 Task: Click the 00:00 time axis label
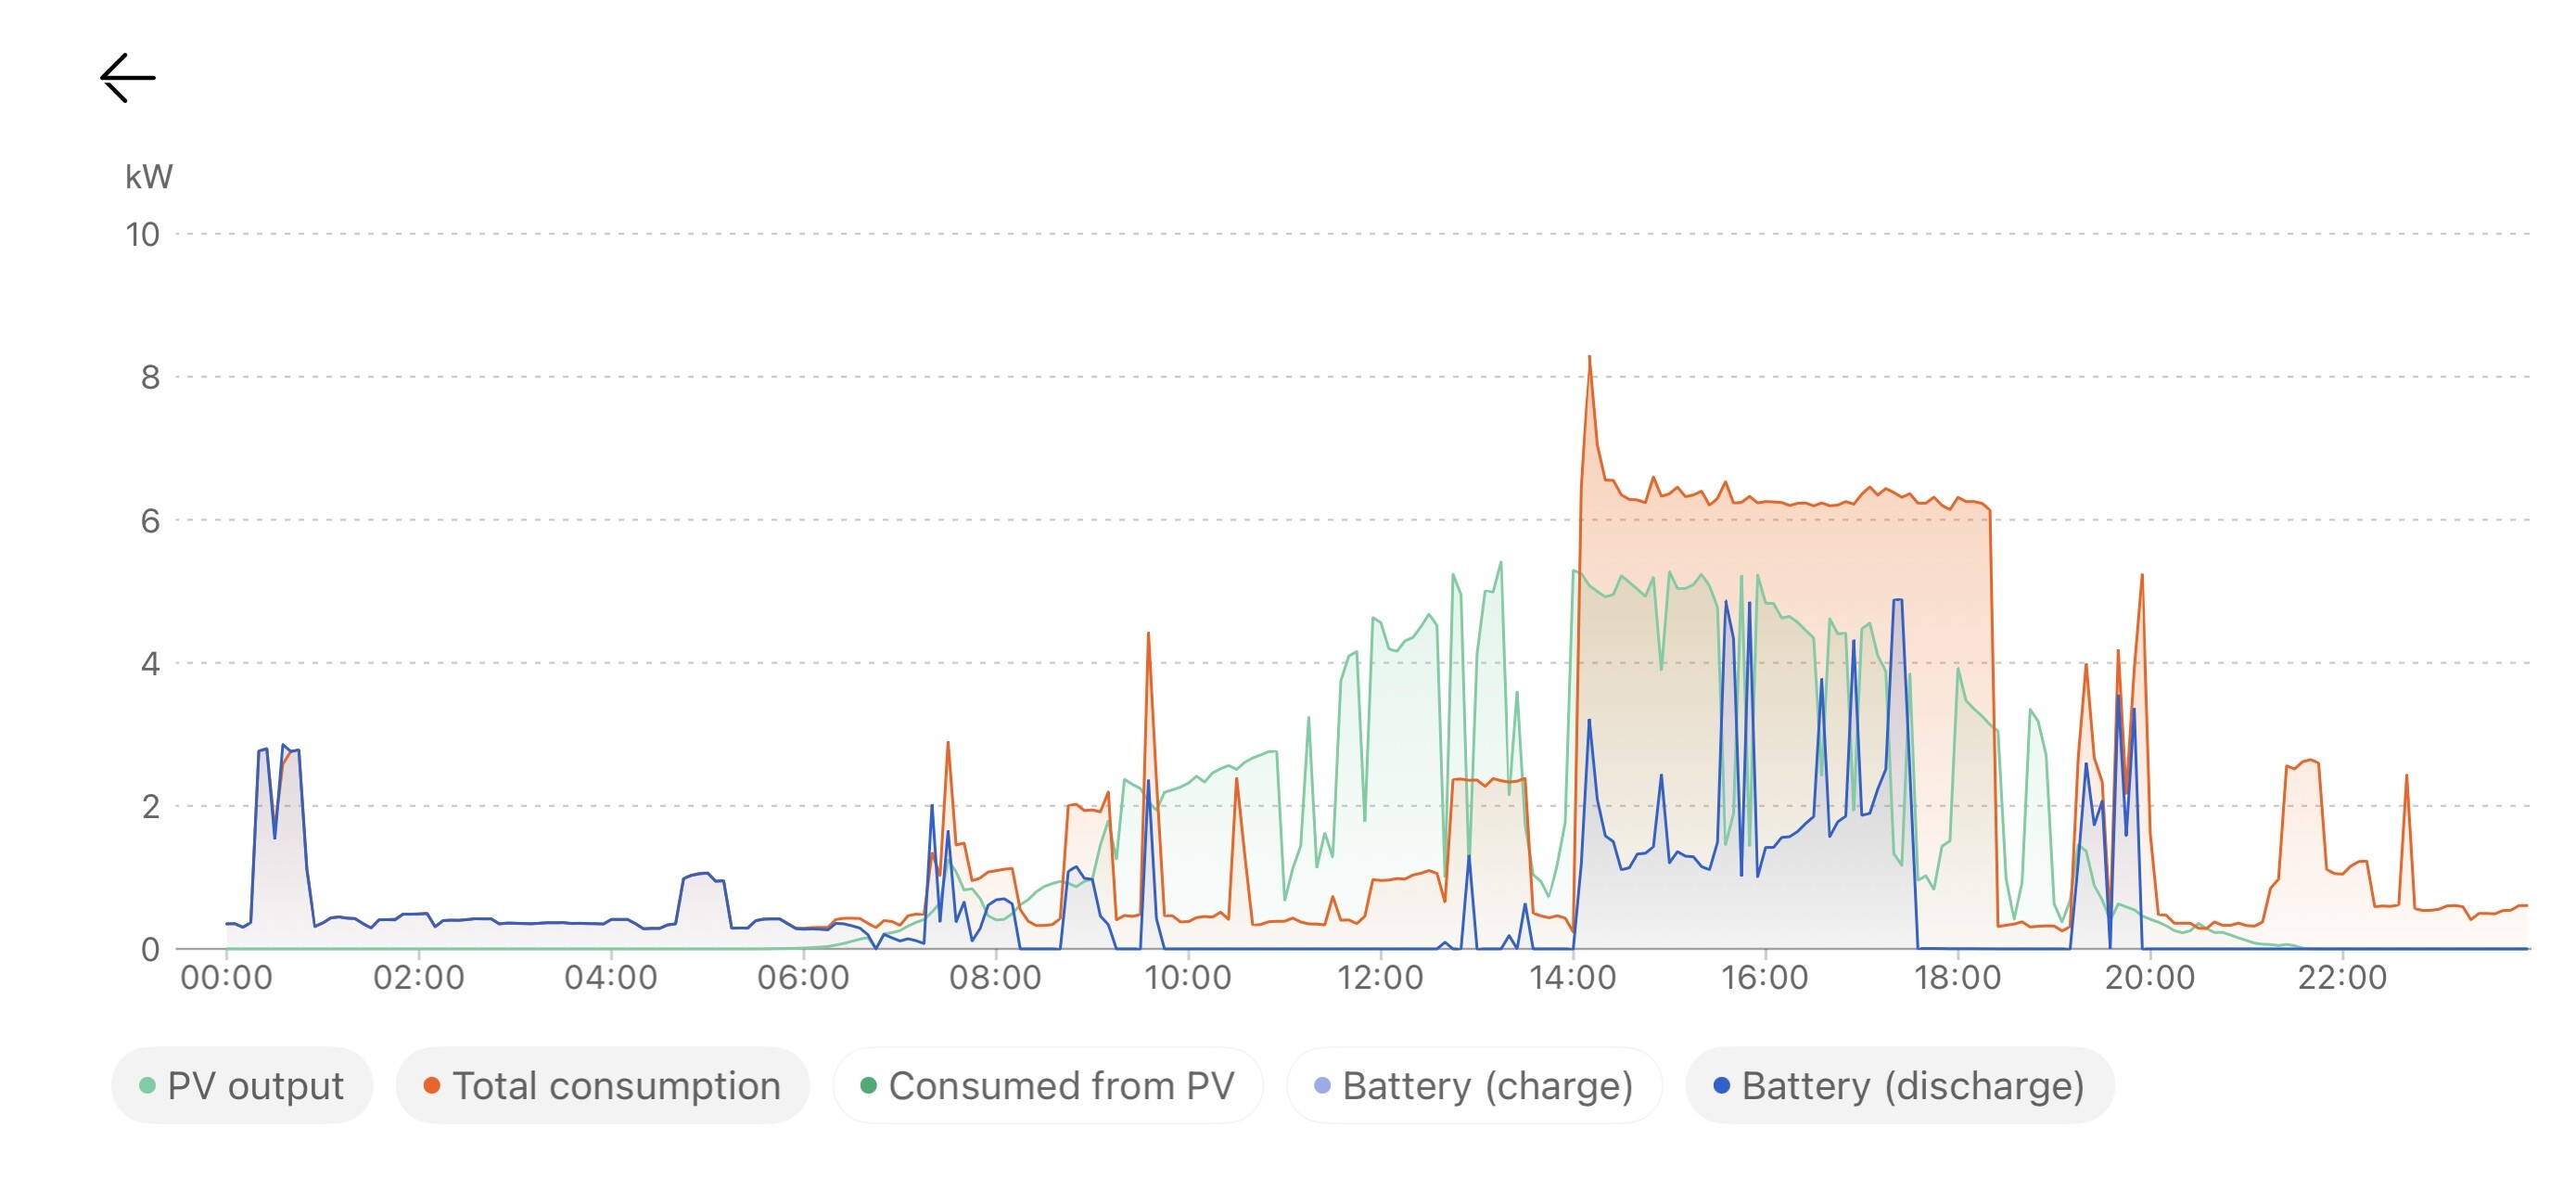(226, 977)
